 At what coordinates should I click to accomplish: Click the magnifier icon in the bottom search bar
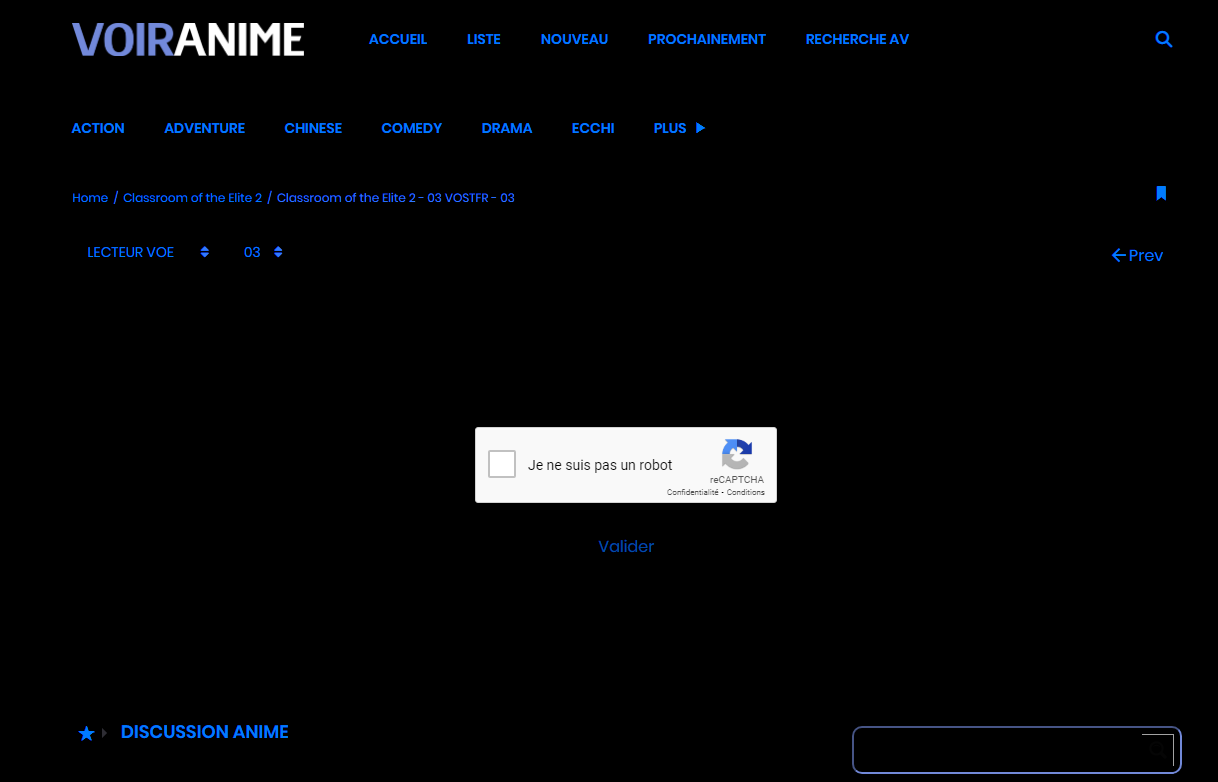1157,749
